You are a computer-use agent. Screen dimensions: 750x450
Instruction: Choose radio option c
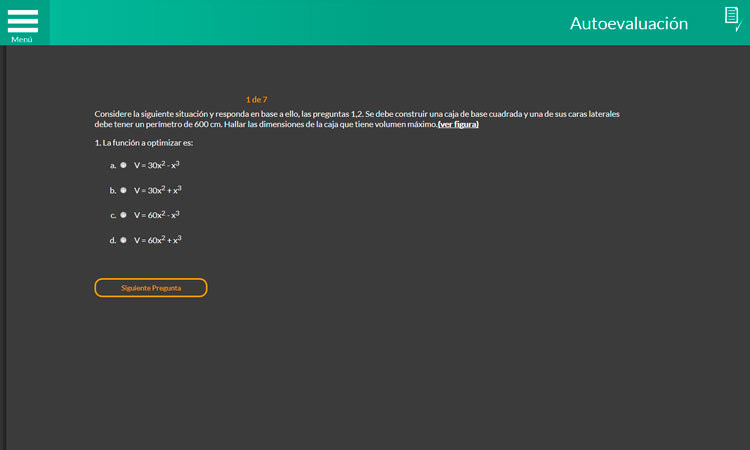click(x=124, y=215)
